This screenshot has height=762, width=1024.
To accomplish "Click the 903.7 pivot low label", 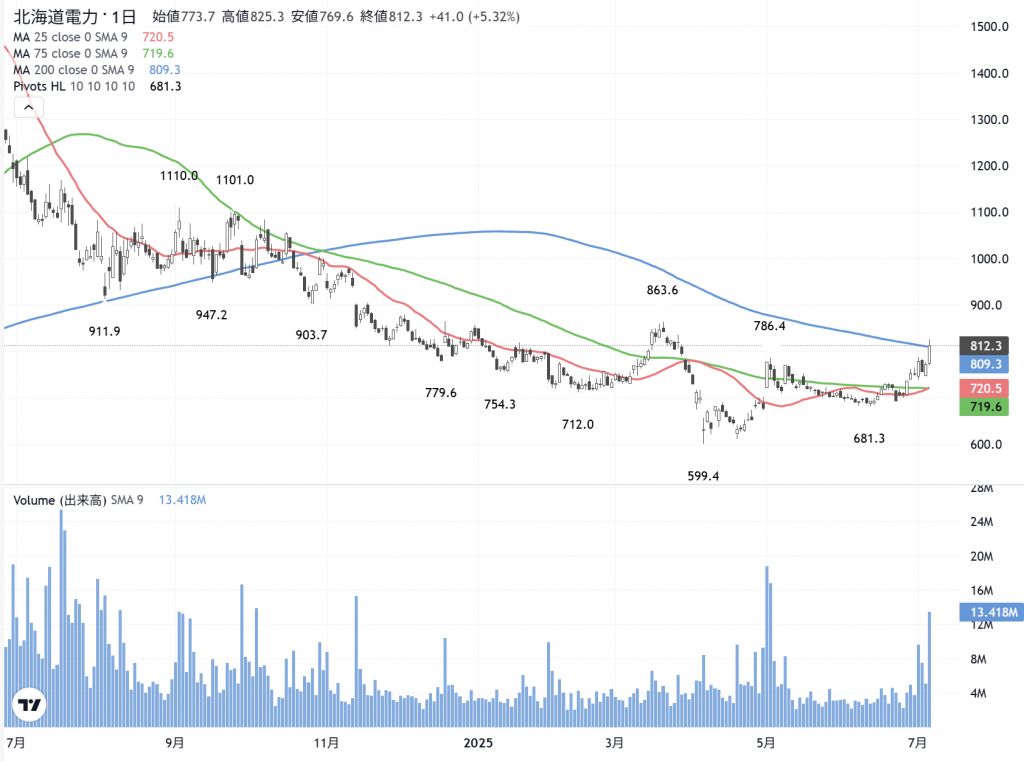I will coord(312,335).
